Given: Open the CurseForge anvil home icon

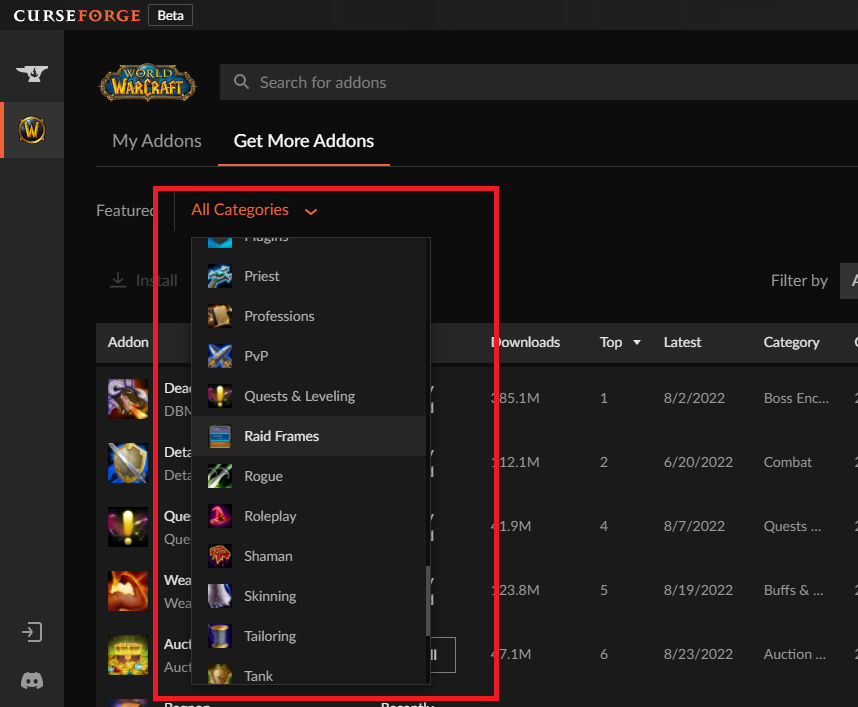Looking at the screenshot, I should click(32, 73).
